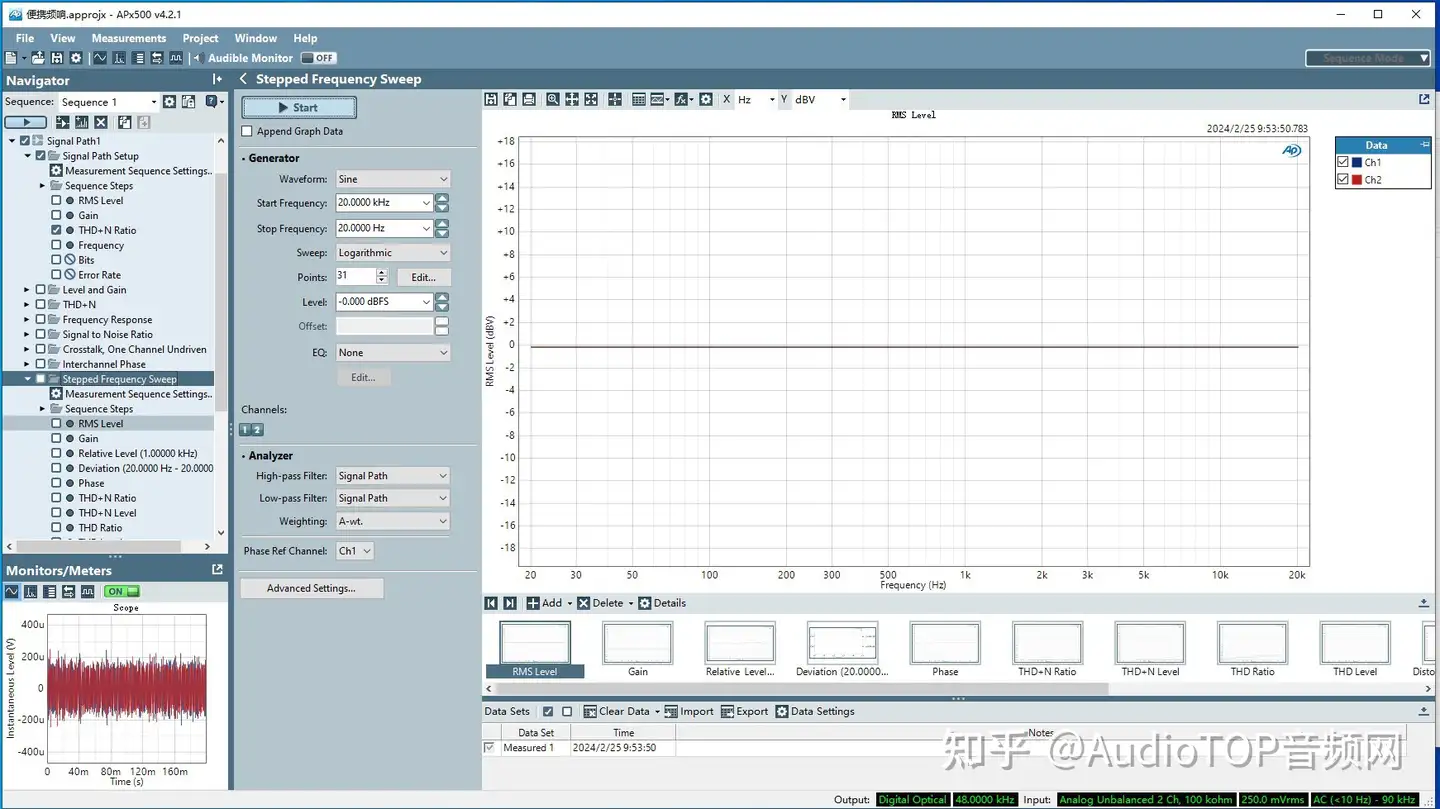The image size is (1440, 809).
Task: Uncheck Signal Path1 checkbox
Action: 25,141
